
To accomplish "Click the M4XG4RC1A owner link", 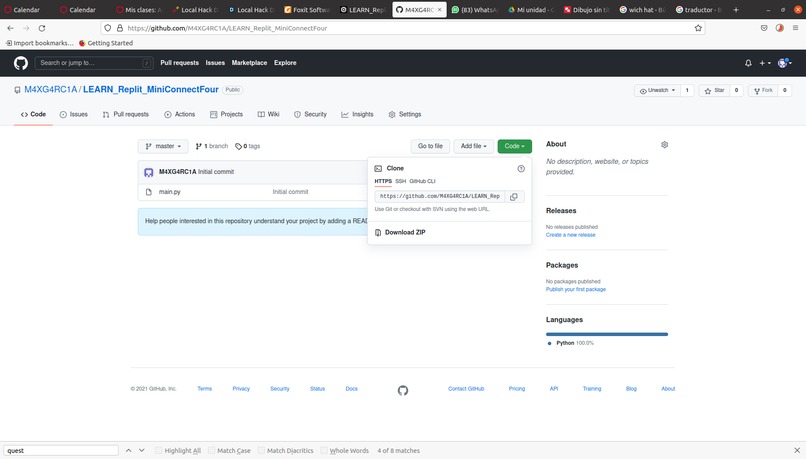I will [x=51, y=89].
